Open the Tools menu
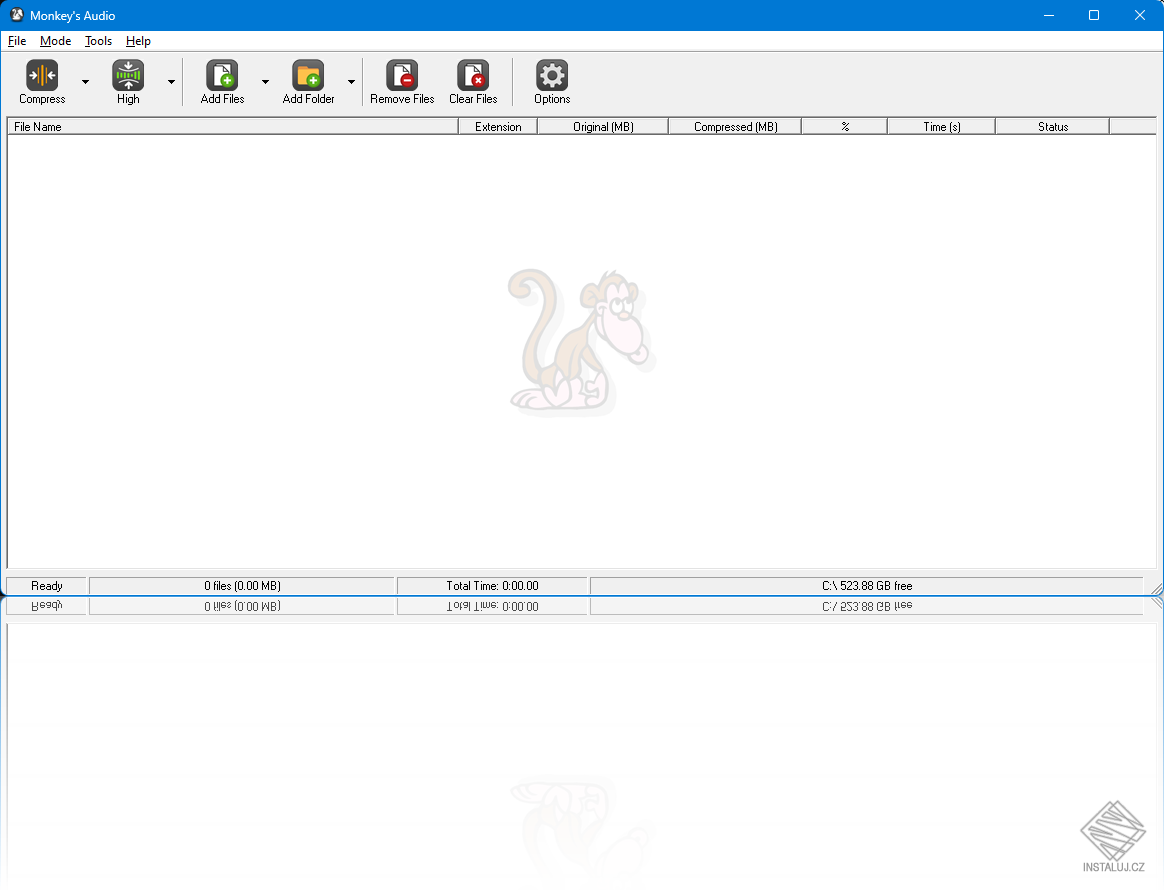Image resolution: width=1164 pixels, height=894 pixels. tap(98, 41)
